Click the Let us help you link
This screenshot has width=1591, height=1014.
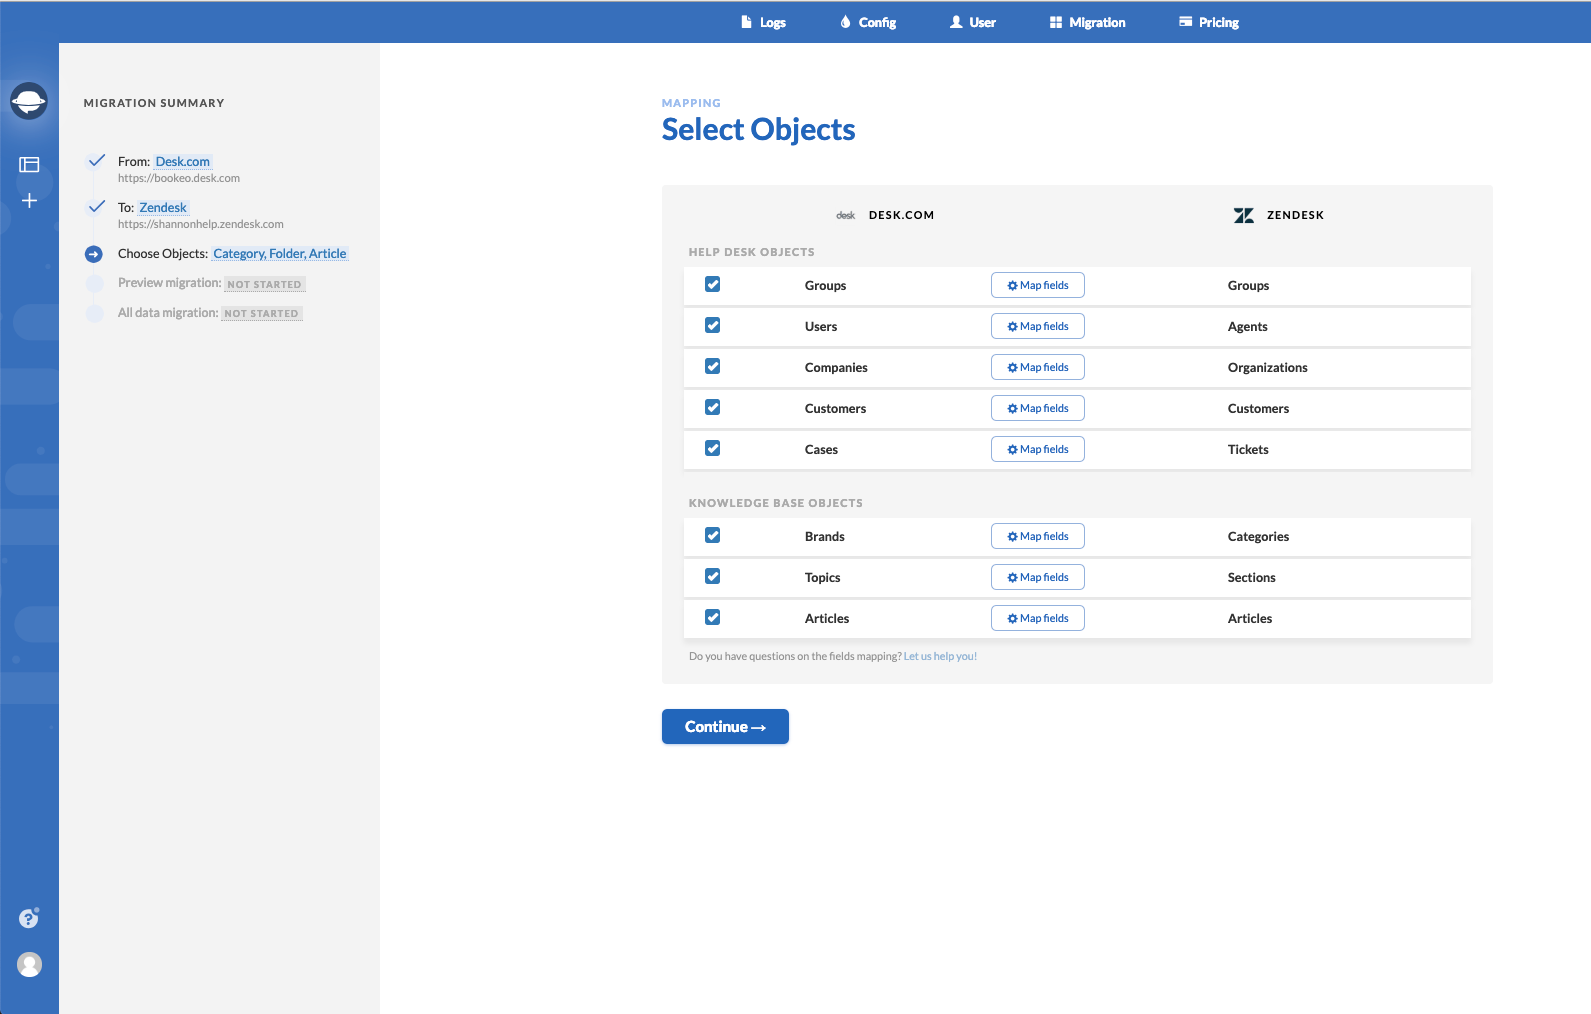(940, 657)
